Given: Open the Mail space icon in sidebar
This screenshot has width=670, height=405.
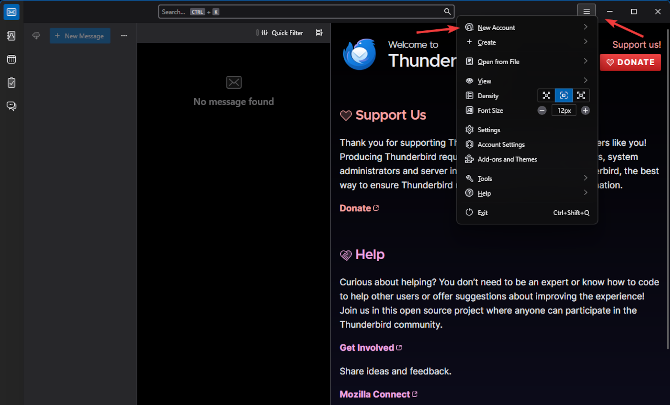Looking at the screenshot, I should pyautogui.click(x=12, y=12).
